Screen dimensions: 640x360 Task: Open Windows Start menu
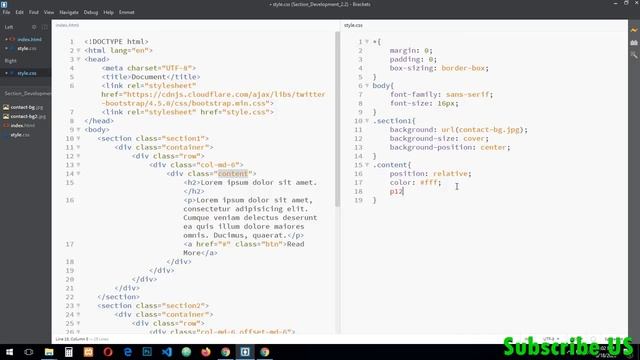[9, 352]
